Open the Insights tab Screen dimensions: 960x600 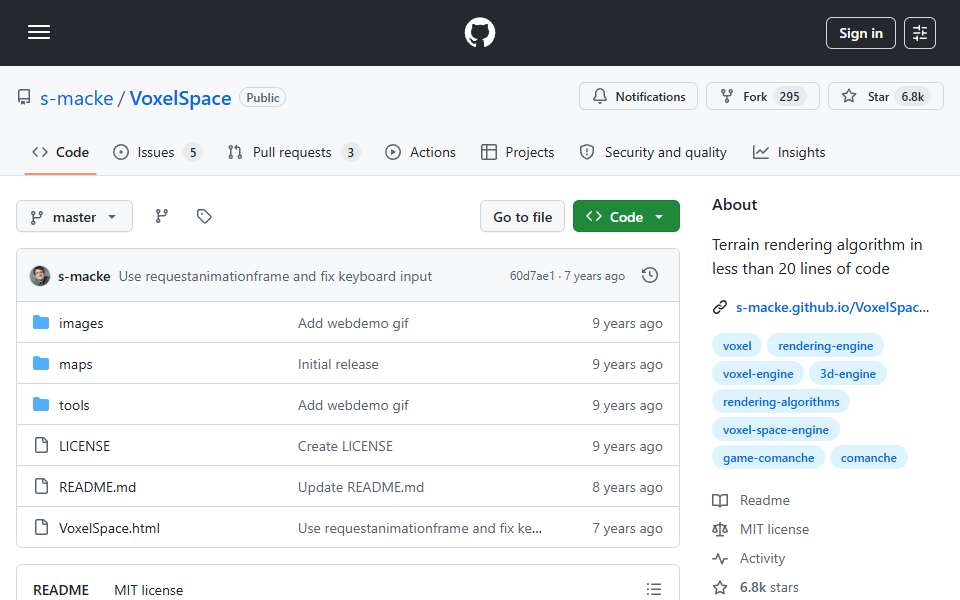point(789,152)
